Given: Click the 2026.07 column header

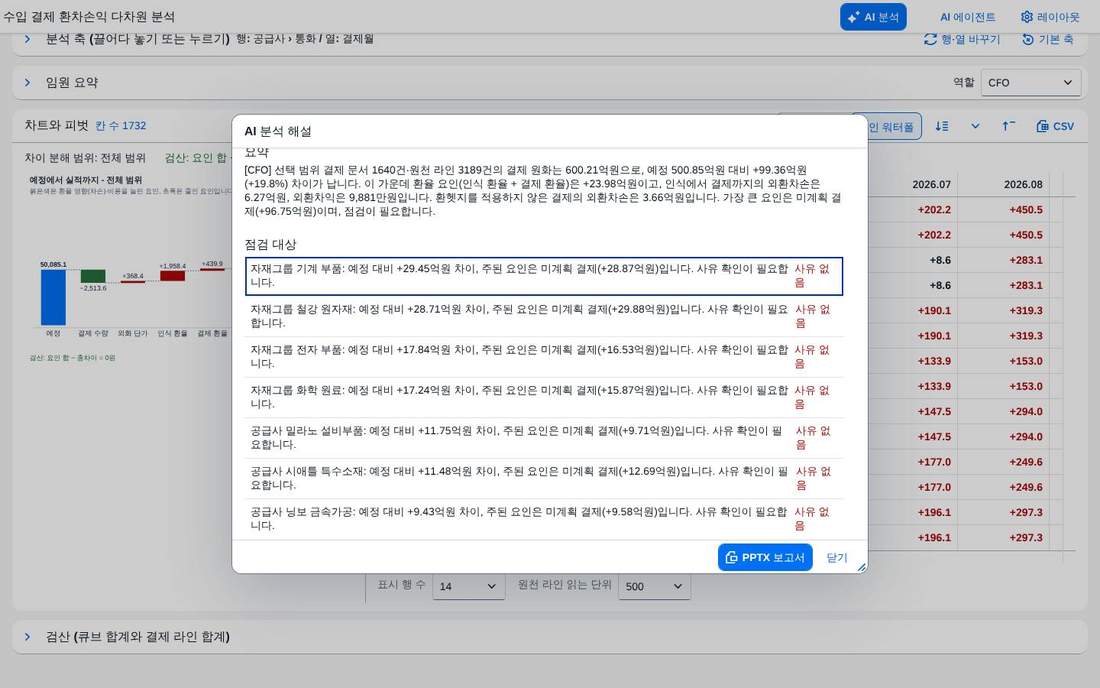Looking at the screenshot, I should 931,184.
